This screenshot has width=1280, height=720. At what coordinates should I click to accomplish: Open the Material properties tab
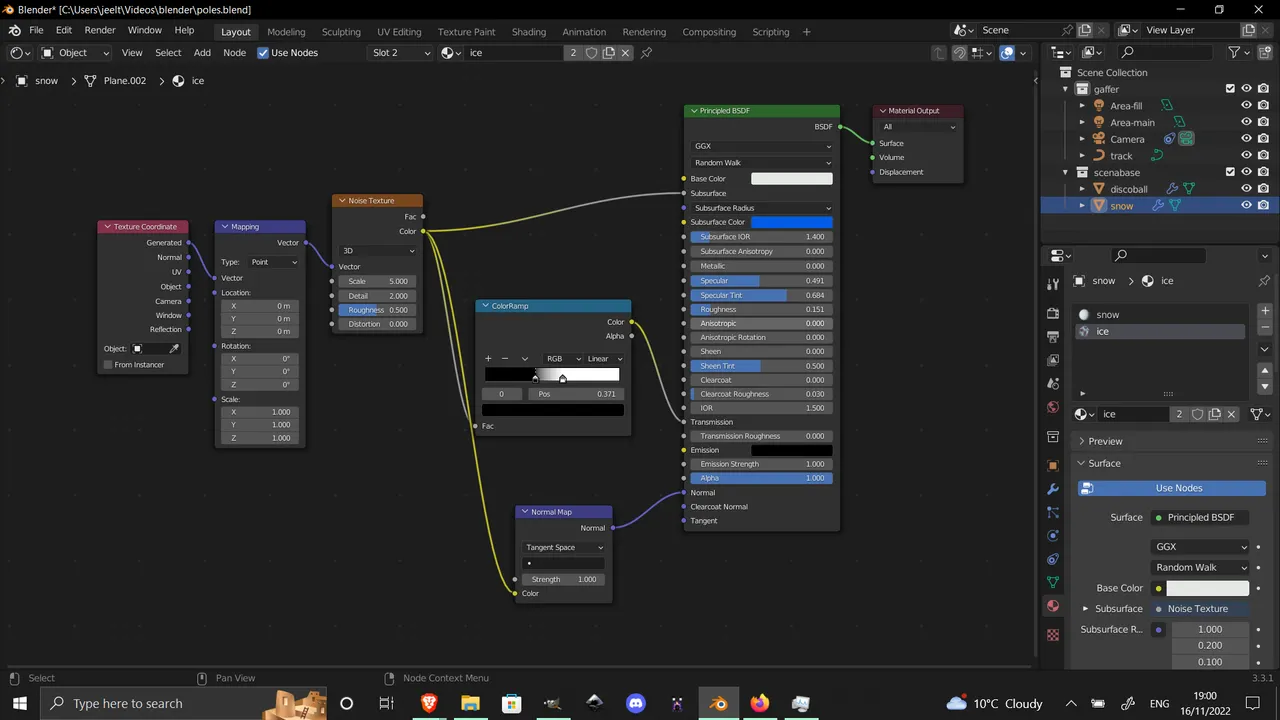coord(1053,606)
